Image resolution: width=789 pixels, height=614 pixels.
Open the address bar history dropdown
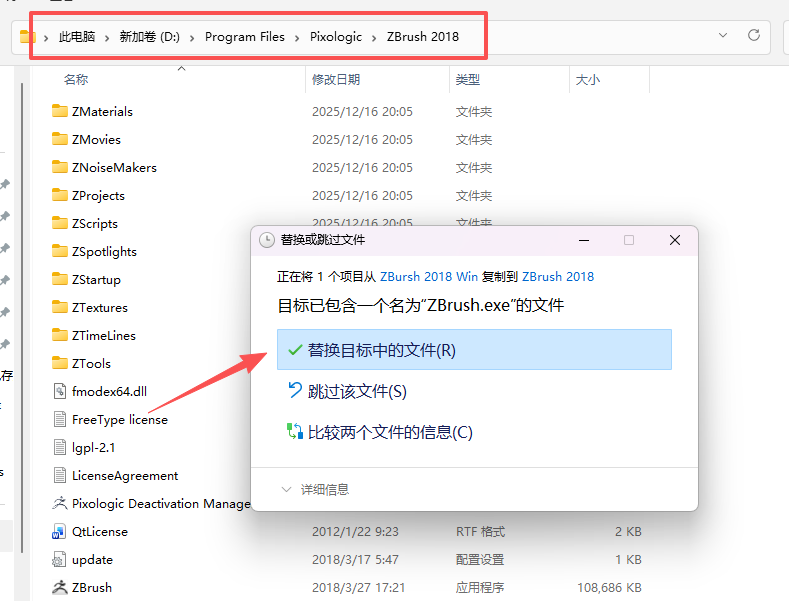(723, 36)
